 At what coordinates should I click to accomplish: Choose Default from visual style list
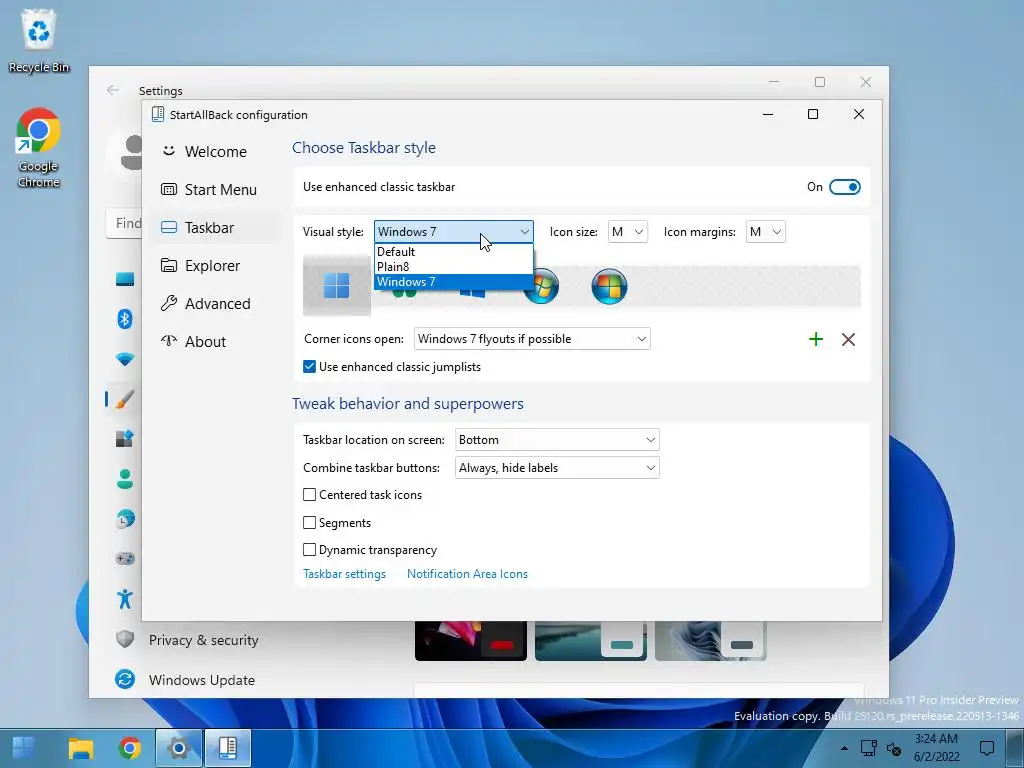point(454,251)
